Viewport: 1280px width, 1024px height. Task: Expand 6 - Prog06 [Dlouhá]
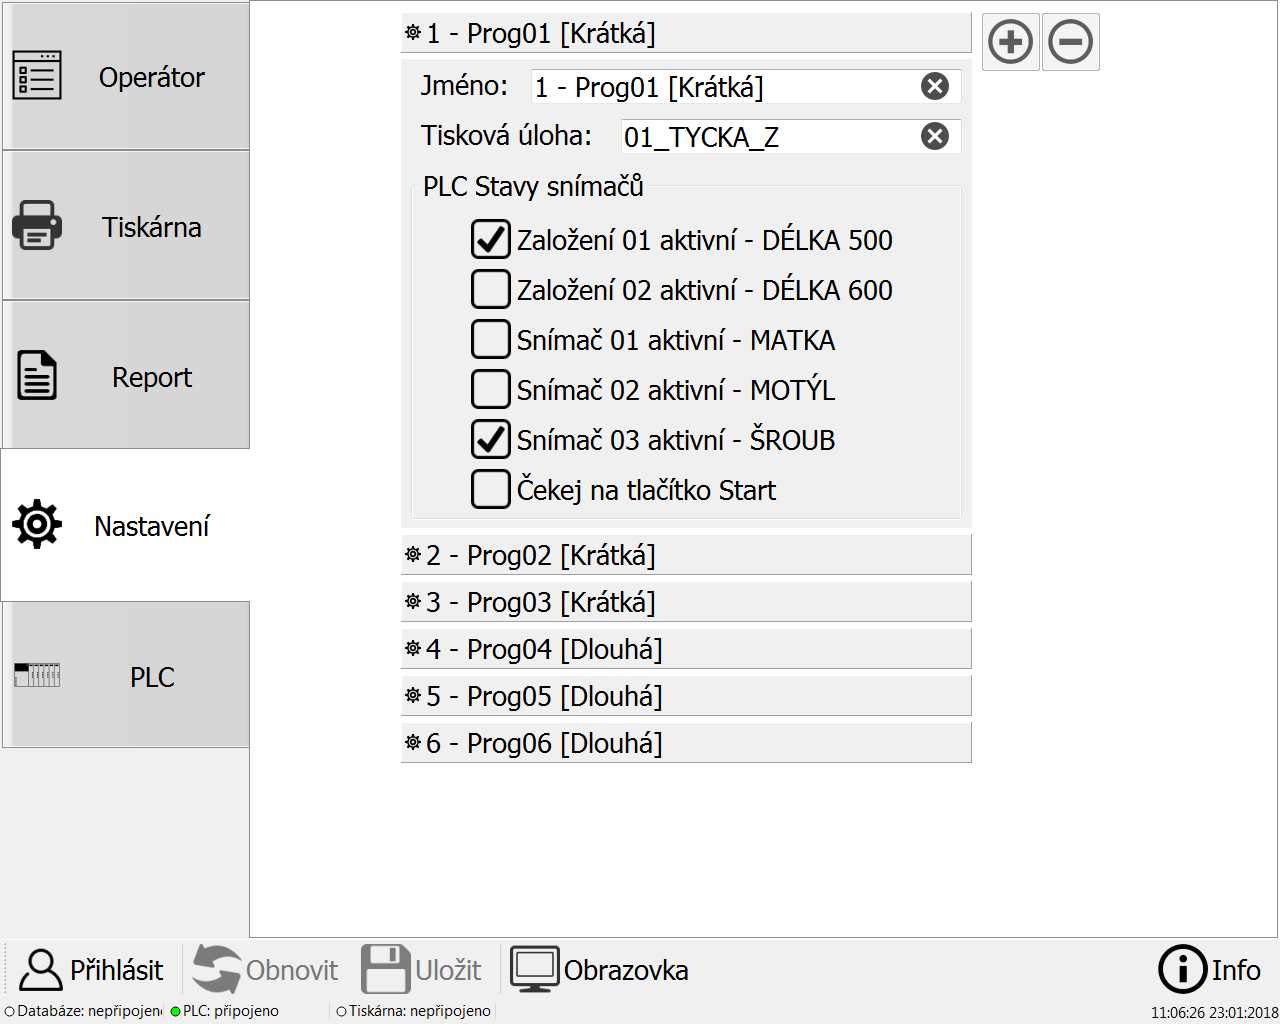coord(686,743)
